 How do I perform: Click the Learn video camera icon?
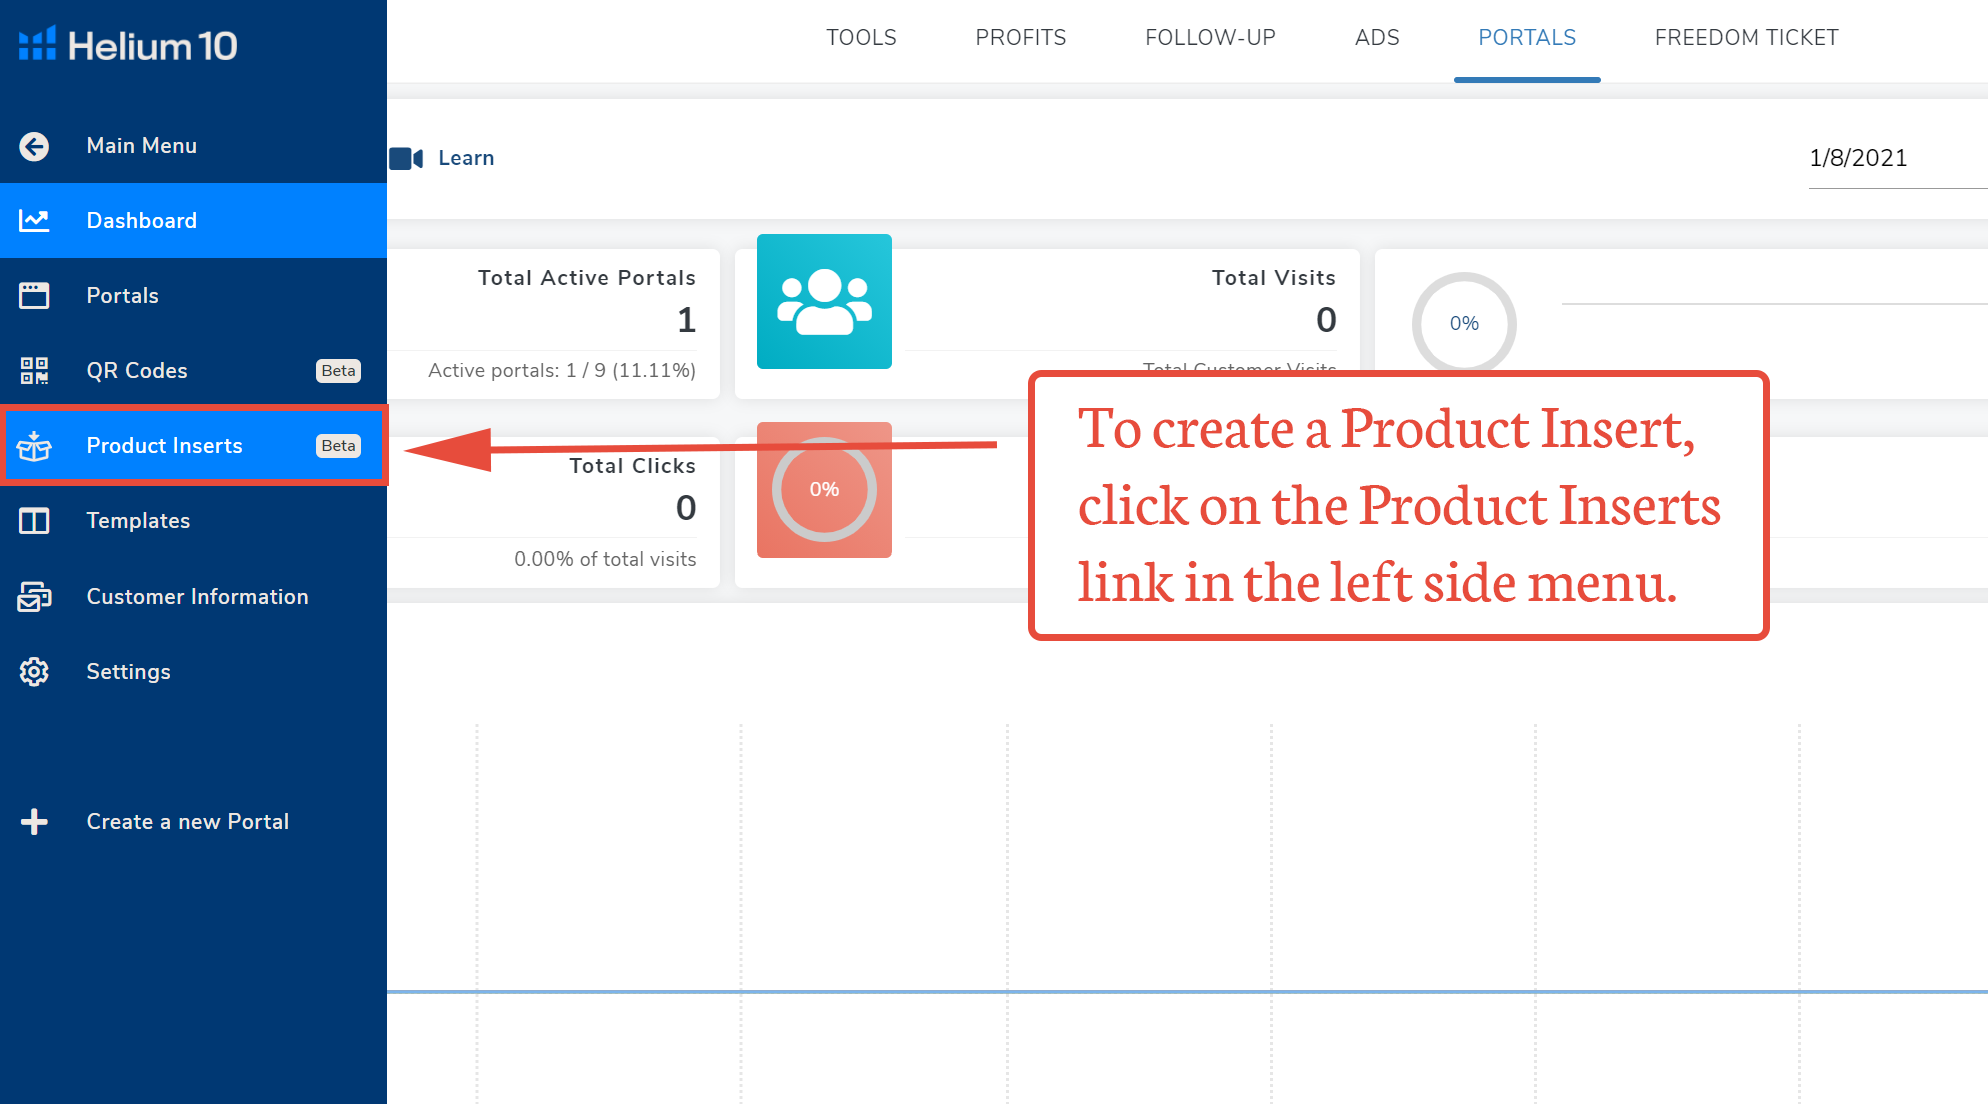406,158
